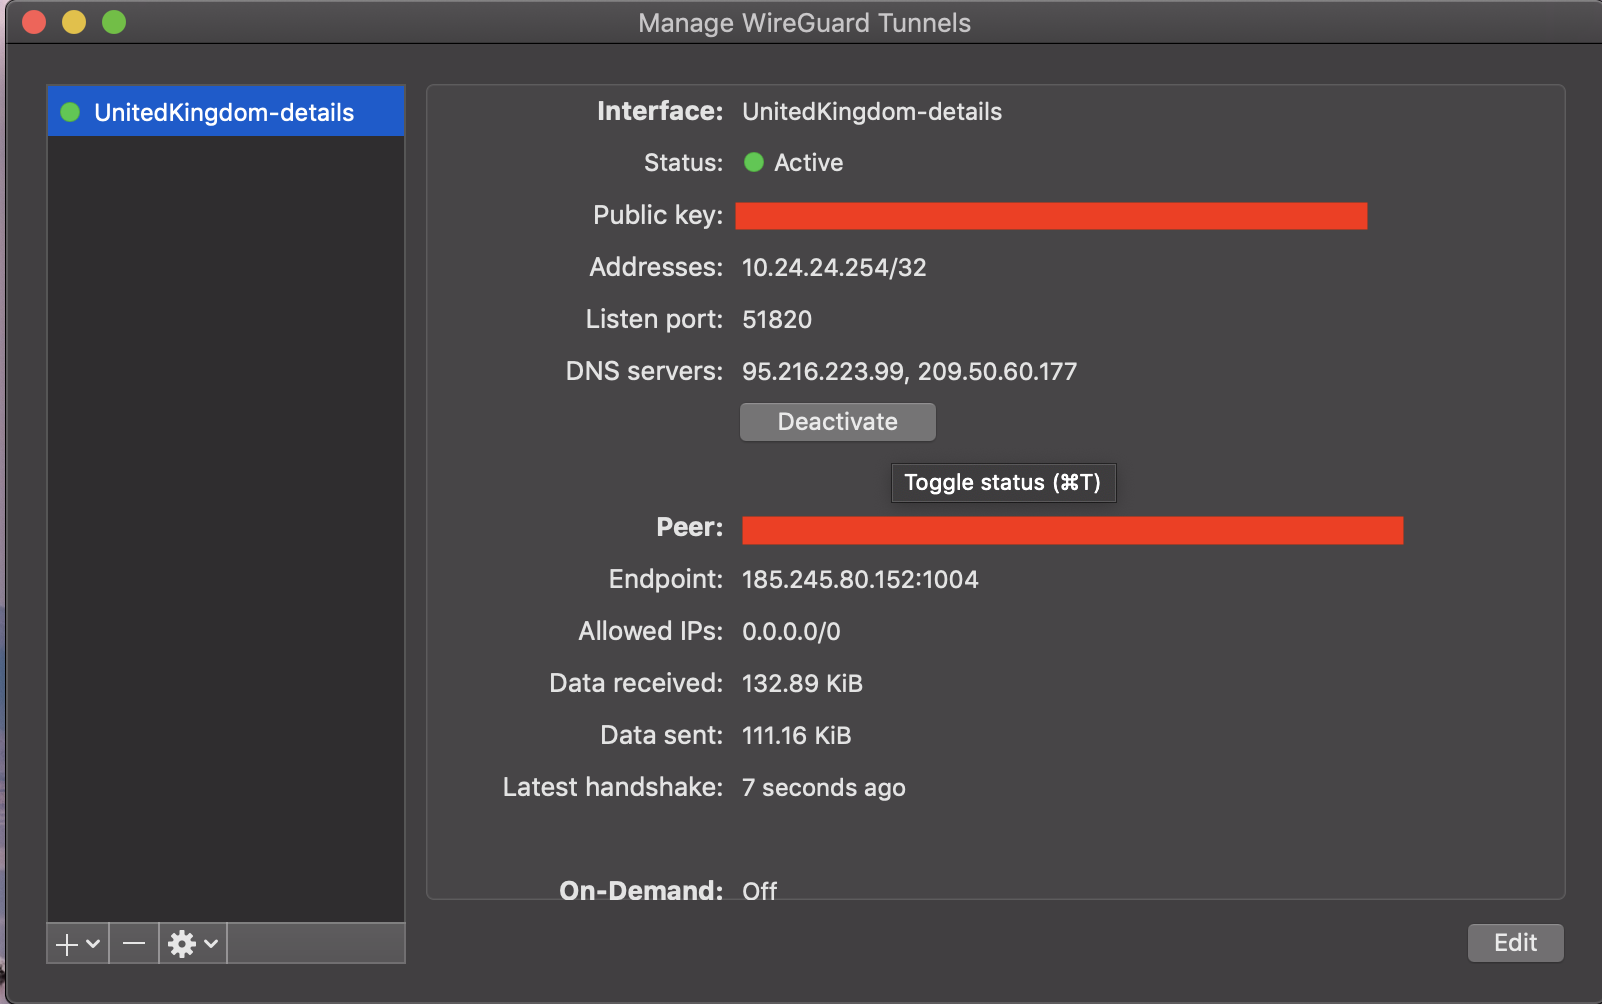Select the endpoint 185.245.80.152:1004
Screen dimensions: 1602x1004
coord(860,580)
